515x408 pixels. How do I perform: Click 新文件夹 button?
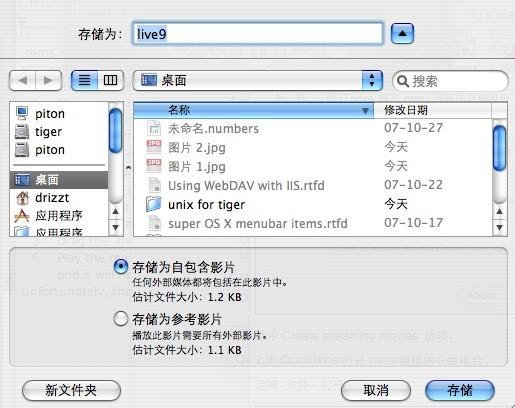pyautogui.click(x=71, y=390)
